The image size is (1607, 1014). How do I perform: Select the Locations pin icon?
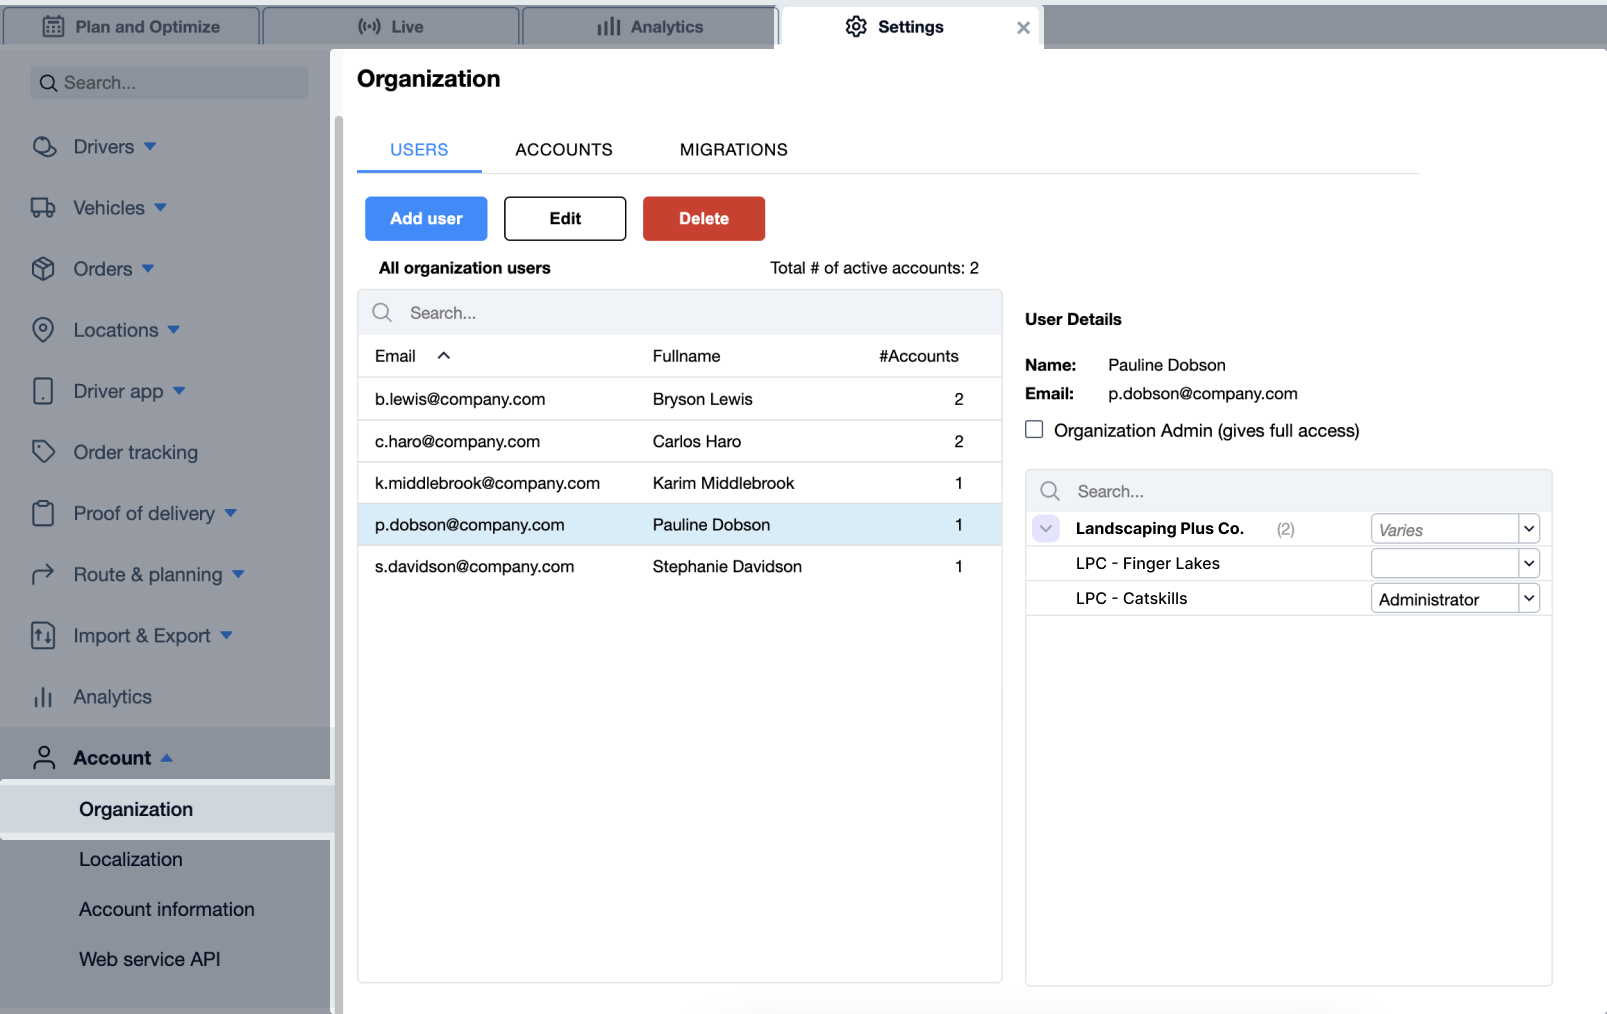(x=45, y=330)
